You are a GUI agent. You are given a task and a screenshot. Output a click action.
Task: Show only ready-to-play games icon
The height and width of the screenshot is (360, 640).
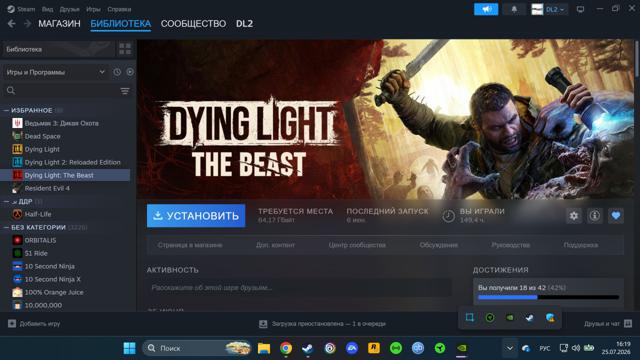coord(130,72)
